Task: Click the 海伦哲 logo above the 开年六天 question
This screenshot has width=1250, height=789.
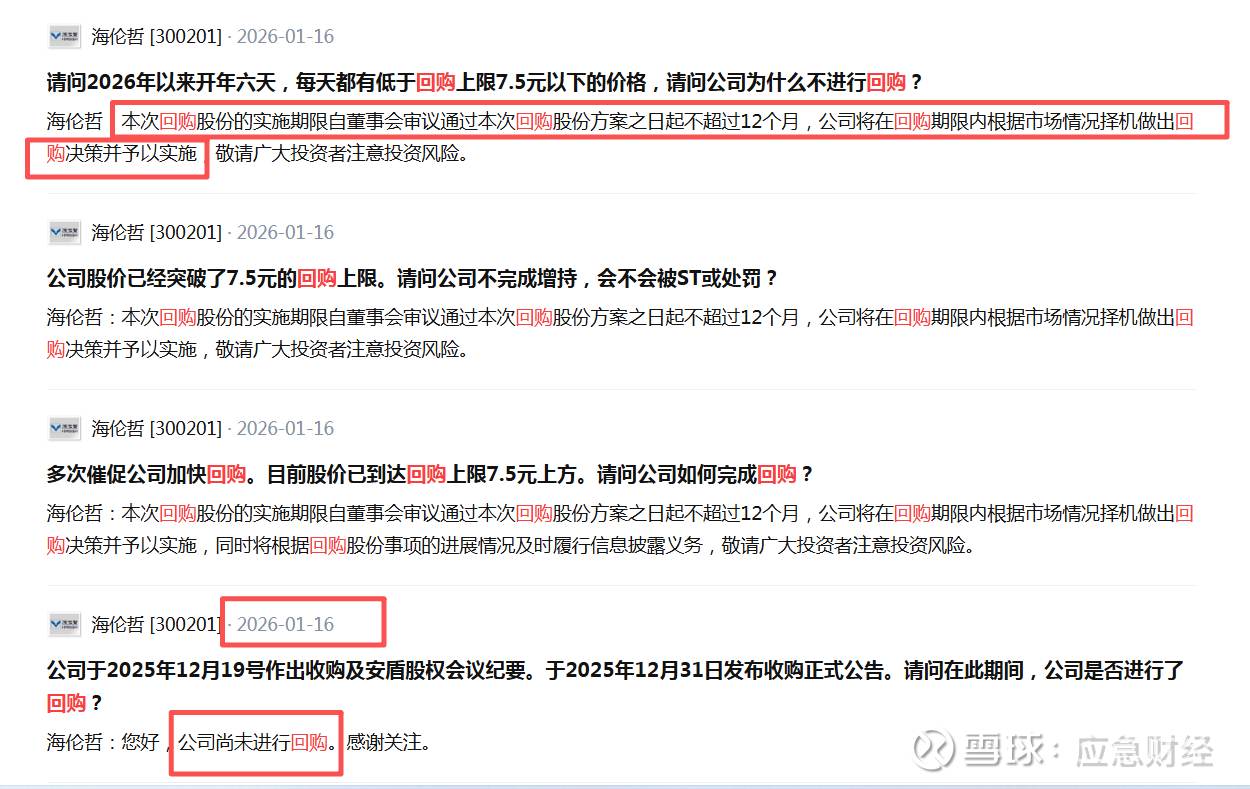Action: pyautogui.click(x=65, y=37)
